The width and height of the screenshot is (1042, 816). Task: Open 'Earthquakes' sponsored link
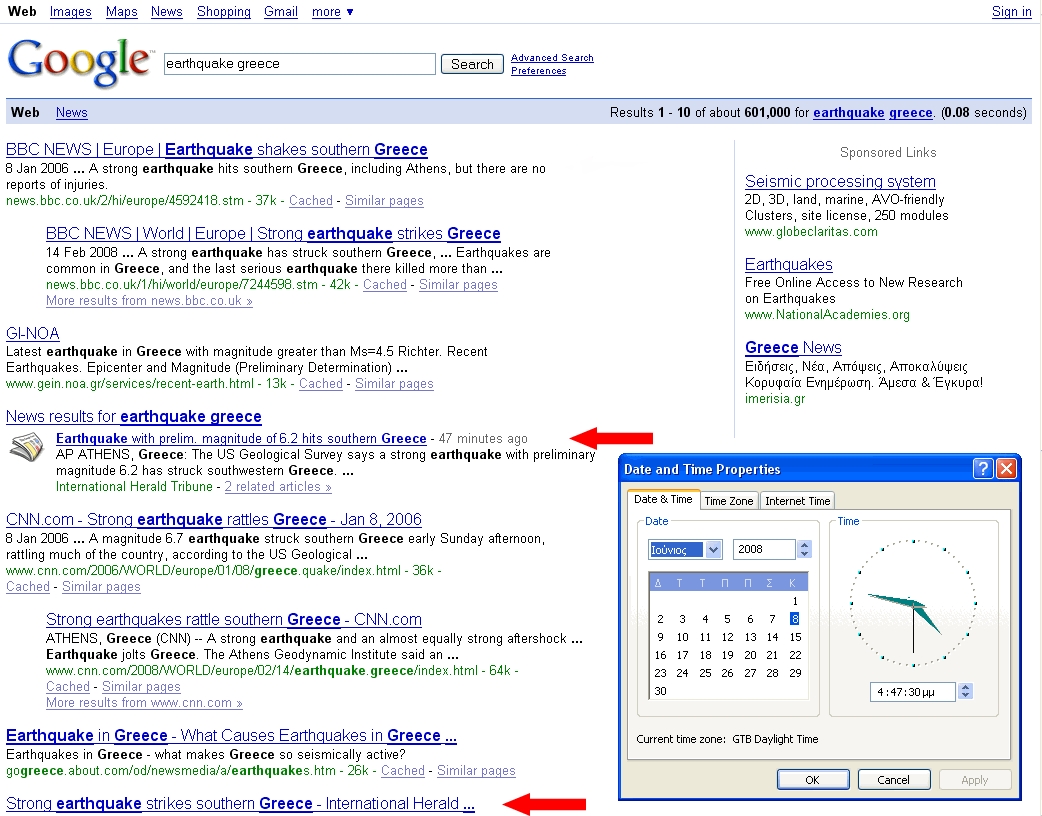point(789,264)
